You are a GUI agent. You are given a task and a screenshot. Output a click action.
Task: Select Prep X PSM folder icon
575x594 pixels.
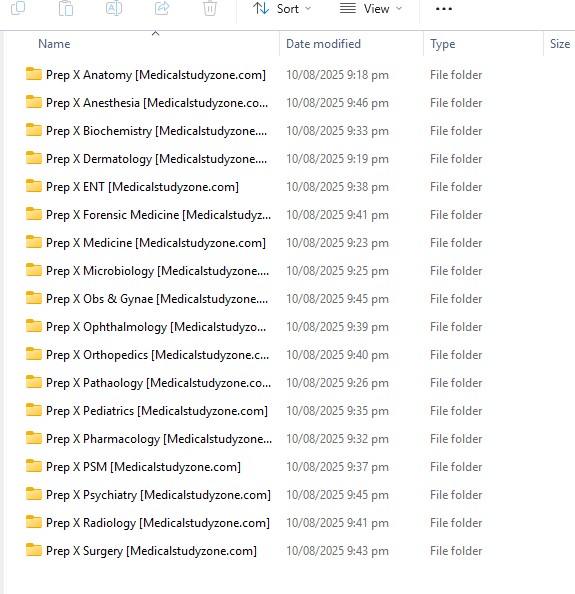(x=34, y=466)
